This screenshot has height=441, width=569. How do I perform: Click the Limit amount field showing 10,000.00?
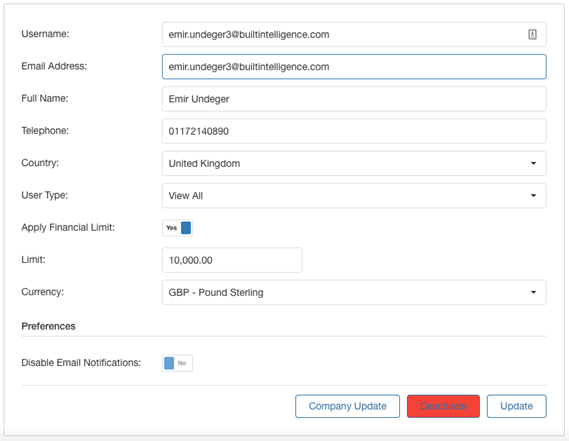click(x=232, y=260)
